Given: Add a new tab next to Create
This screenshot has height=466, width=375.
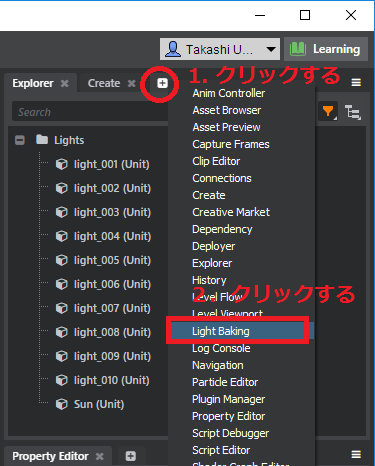Looking at the screenshot, I should (x=162, y=83).
